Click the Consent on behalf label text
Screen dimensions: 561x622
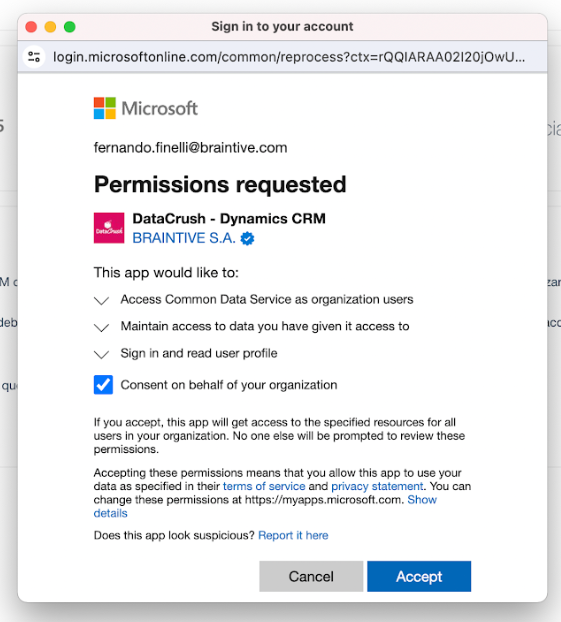pos(229,385)
